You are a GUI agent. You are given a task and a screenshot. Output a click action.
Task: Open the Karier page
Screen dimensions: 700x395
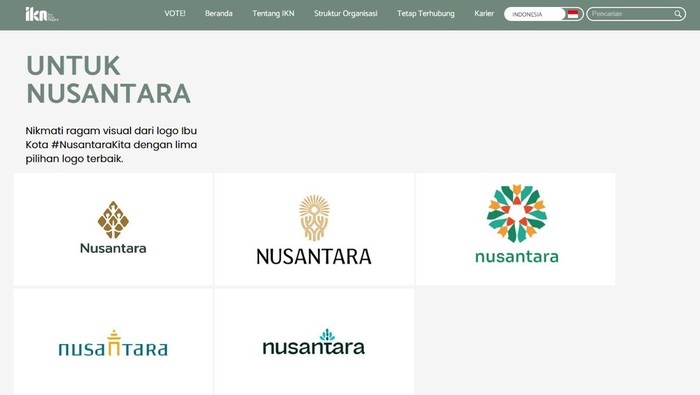(484, 13)
